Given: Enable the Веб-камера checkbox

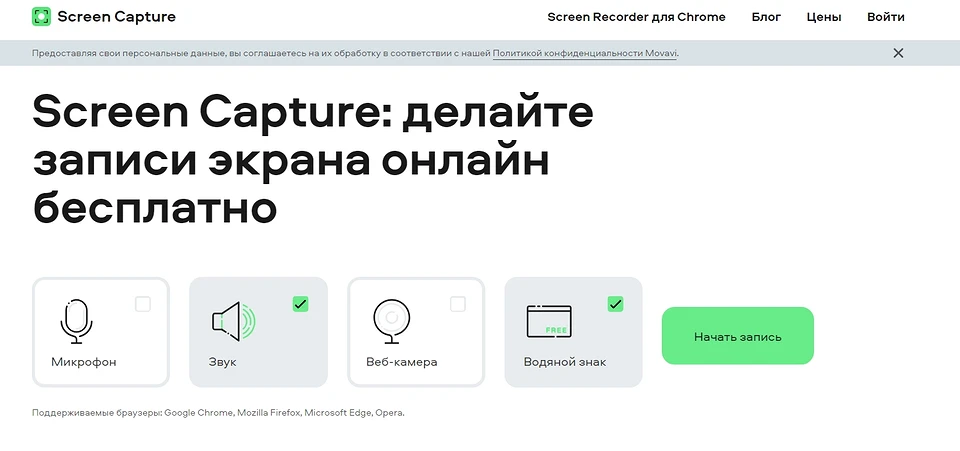Looking at the screenshot, I should [457, 304].
